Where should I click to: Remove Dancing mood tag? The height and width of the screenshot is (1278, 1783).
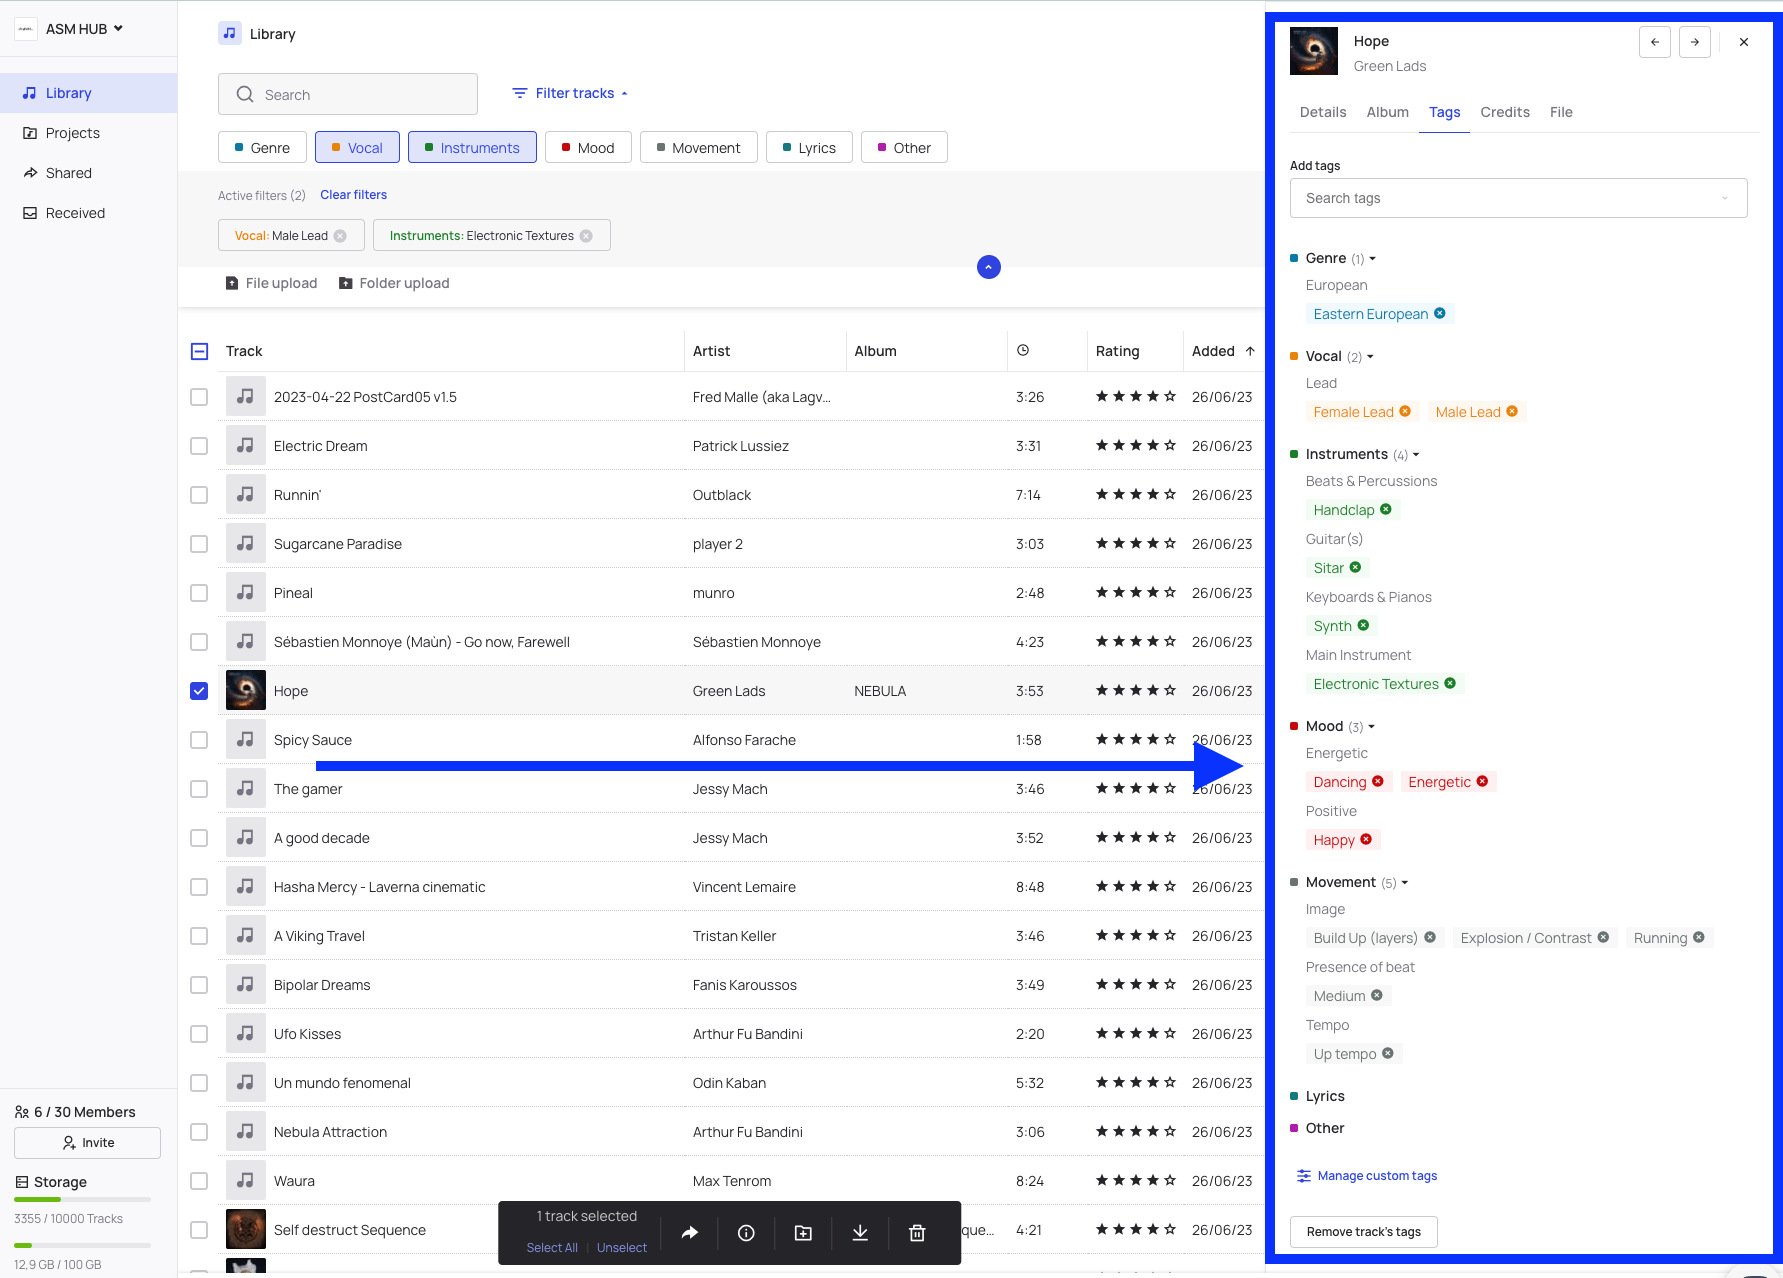click(1378, 781)
